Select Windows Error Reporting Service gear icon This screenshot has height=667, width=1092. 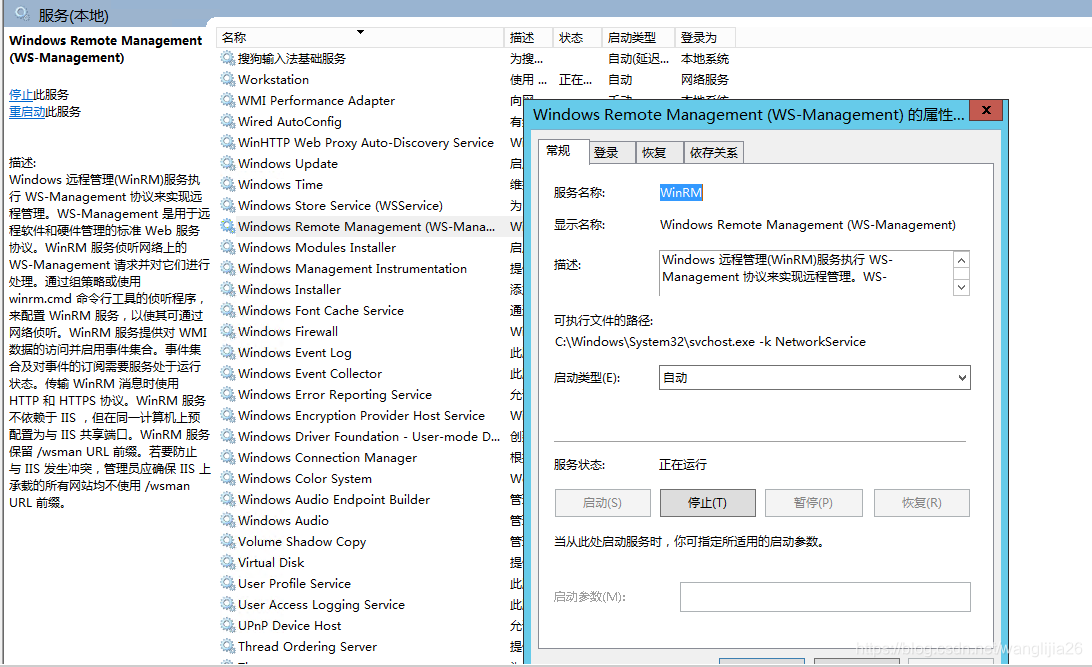[x=228, y=394]
